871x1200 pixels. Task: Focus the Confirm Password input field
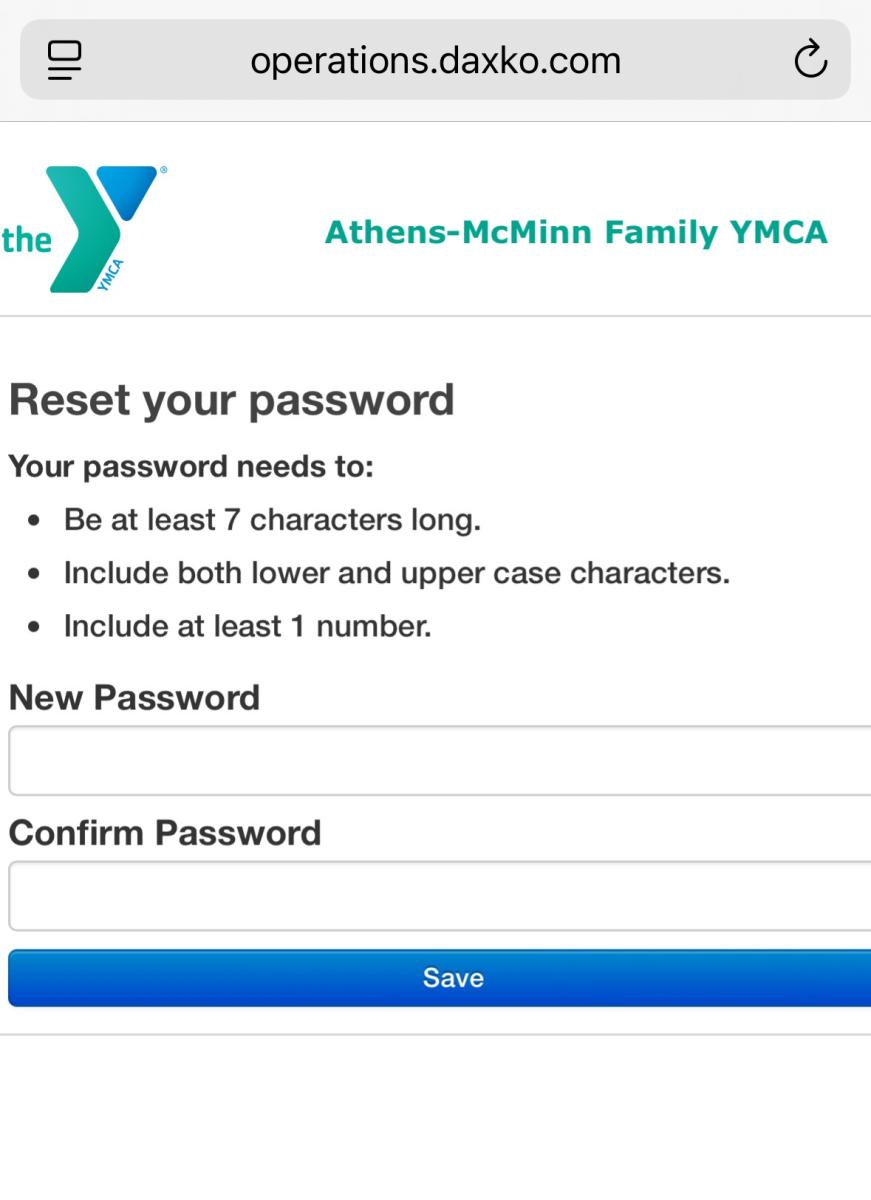pyautogui.click(x=439, y=896)
